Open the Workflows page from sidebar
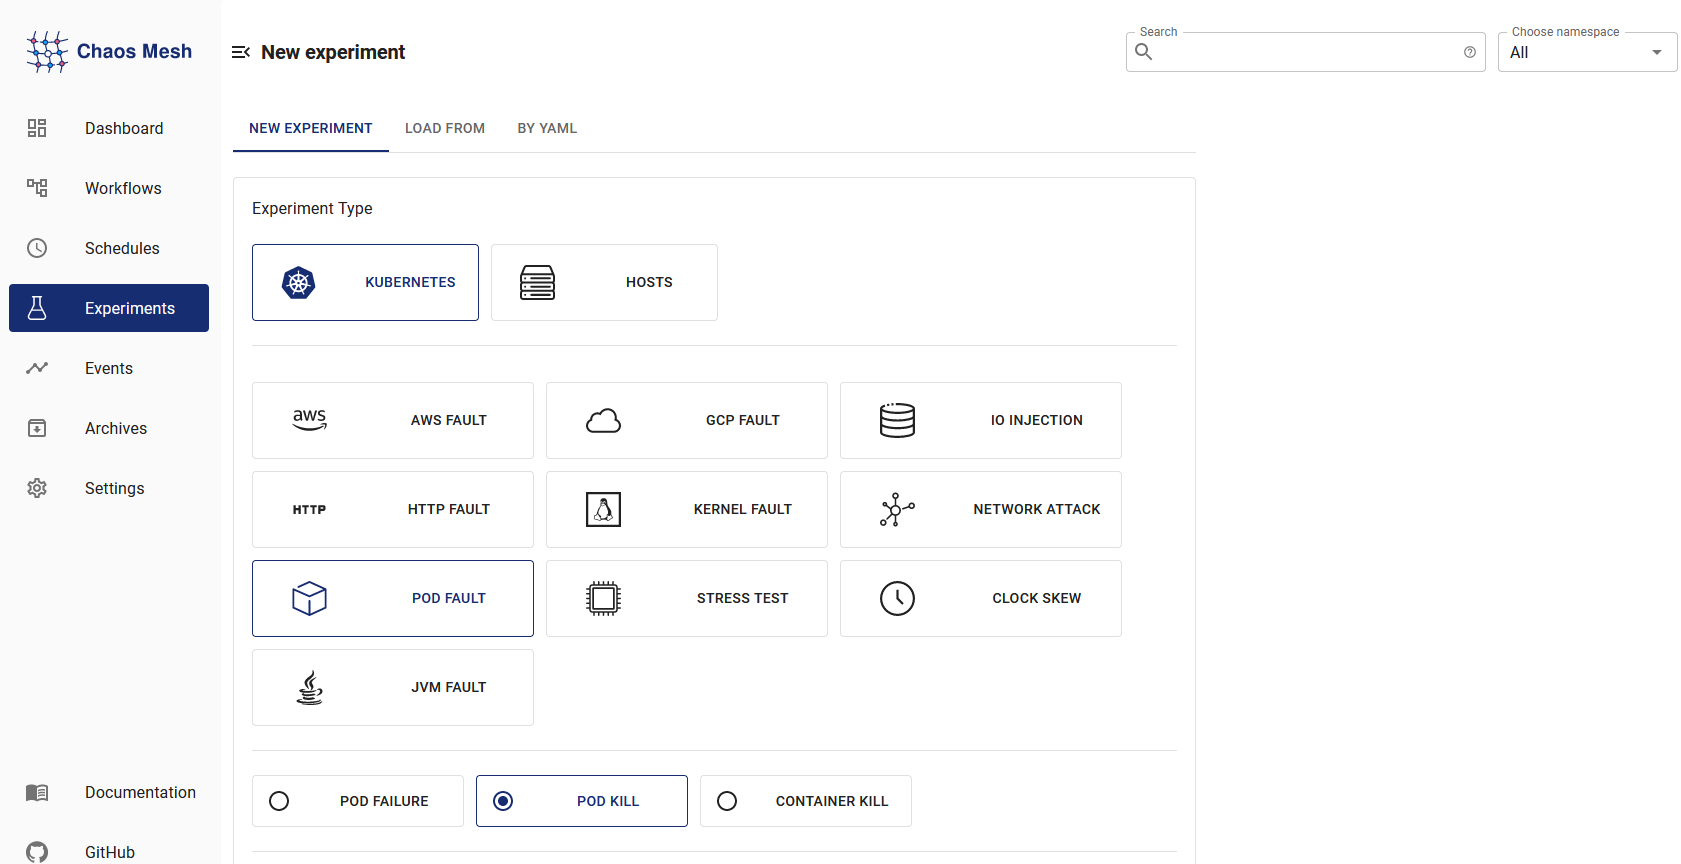The image size is (1681, 864). [x=109, y=188]
